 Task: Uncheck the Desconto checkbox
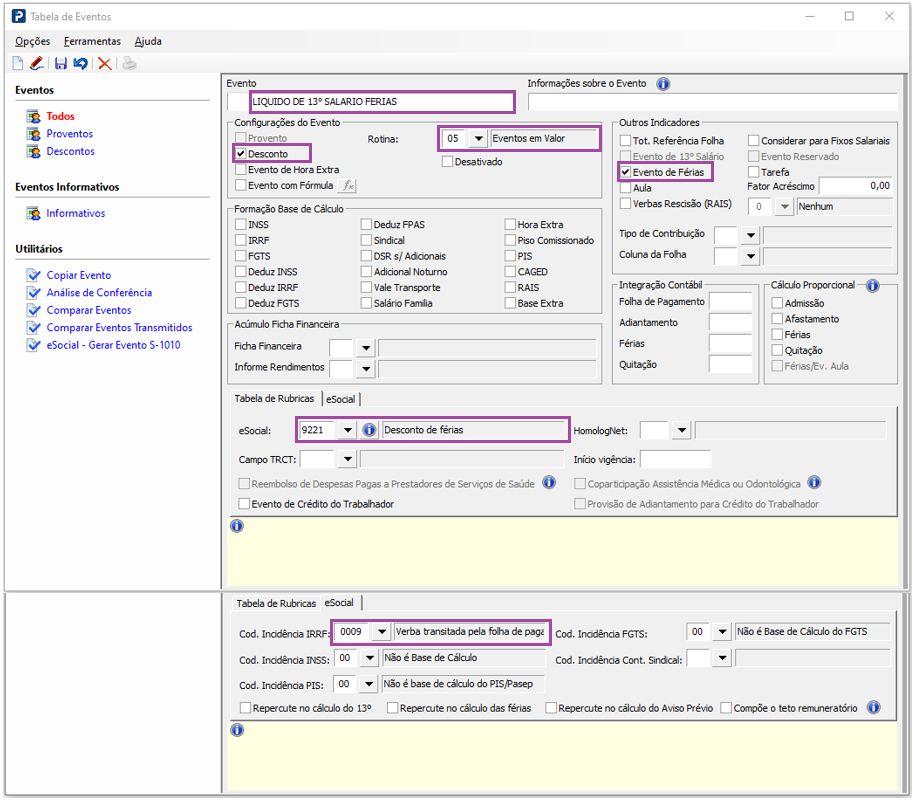pyautogui.click(x=240, y=154)
